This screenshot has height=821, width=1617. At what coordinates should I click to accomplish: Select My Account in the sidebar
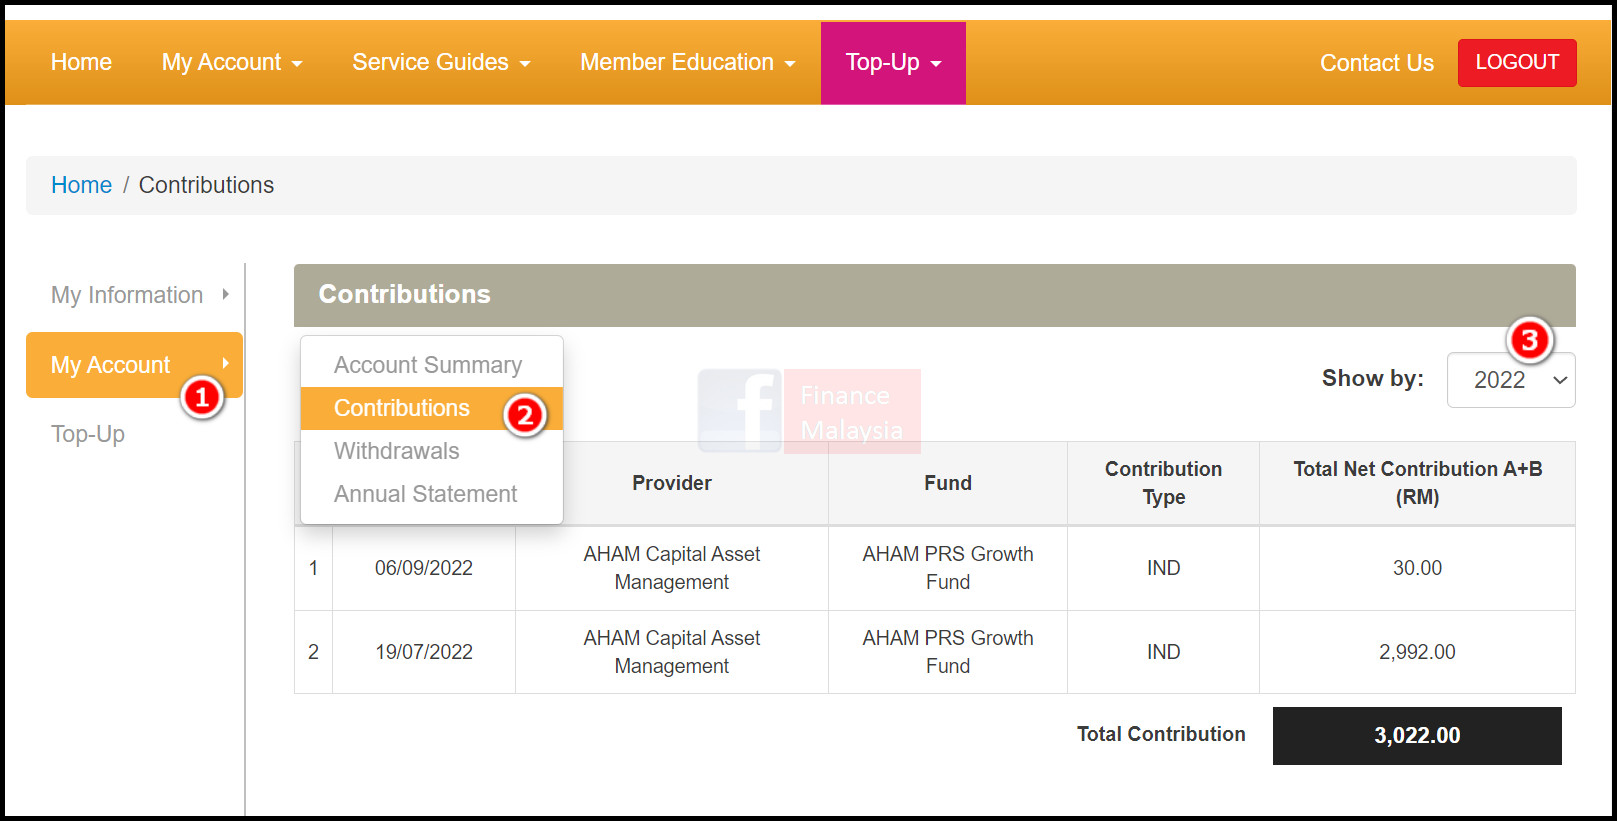click(x=134, y=365)
